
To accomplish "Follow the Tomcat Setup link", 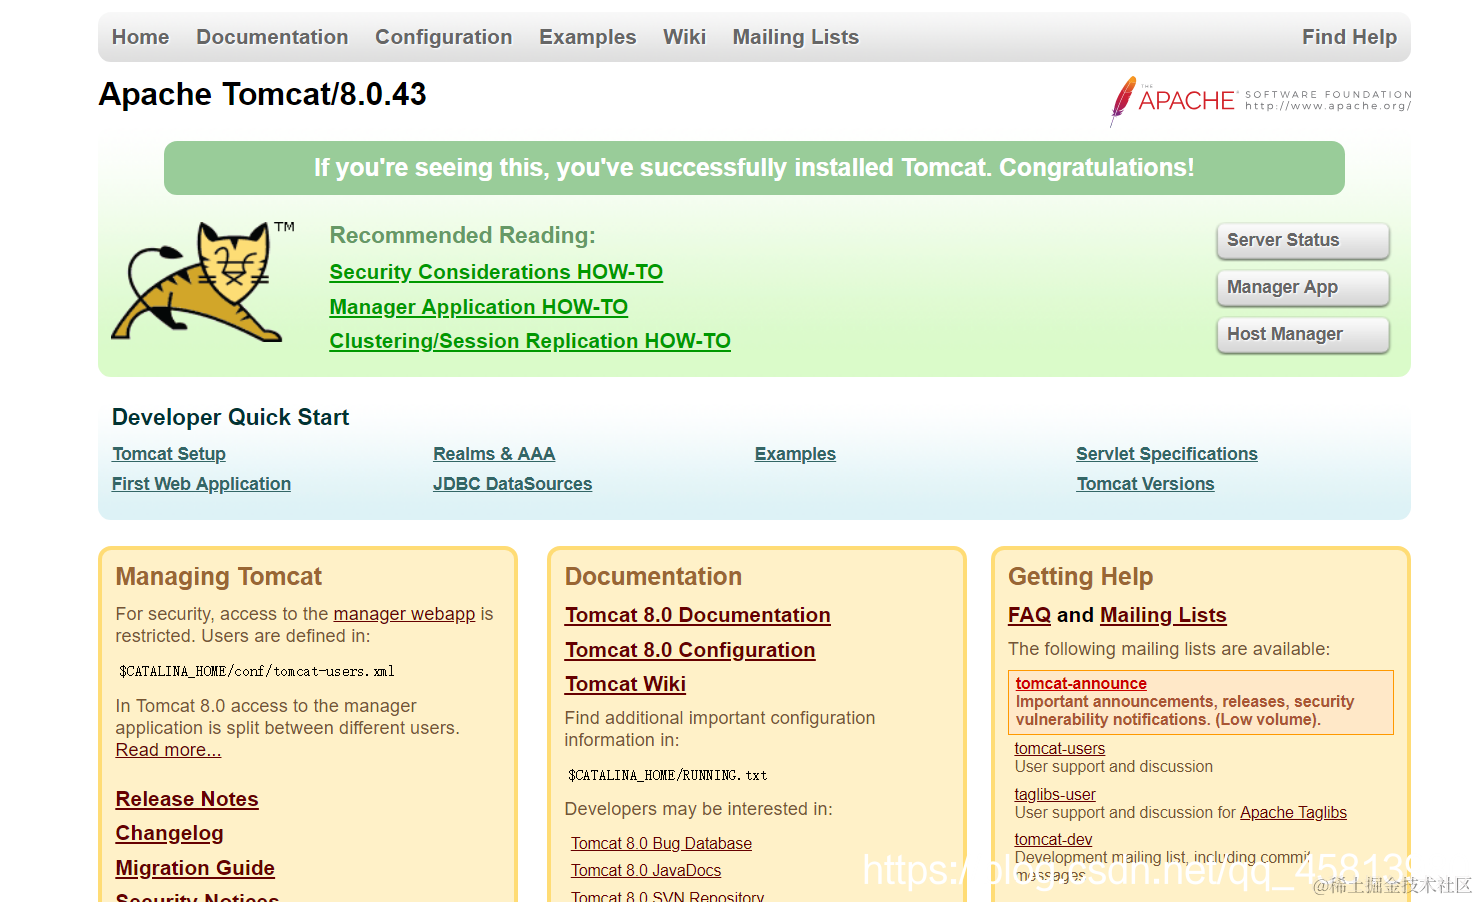I will 169,454.
